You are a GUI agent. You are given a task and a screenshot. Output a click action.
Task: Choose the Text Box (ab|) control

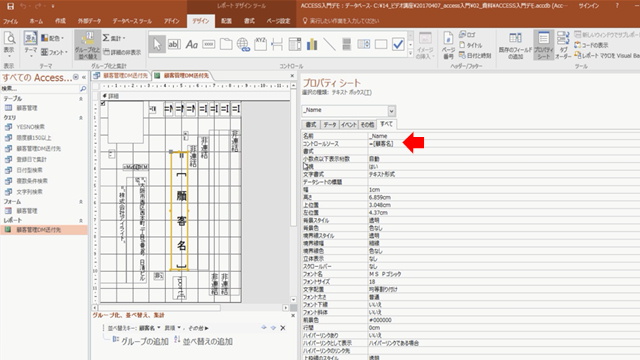click(x=174, y=44)
